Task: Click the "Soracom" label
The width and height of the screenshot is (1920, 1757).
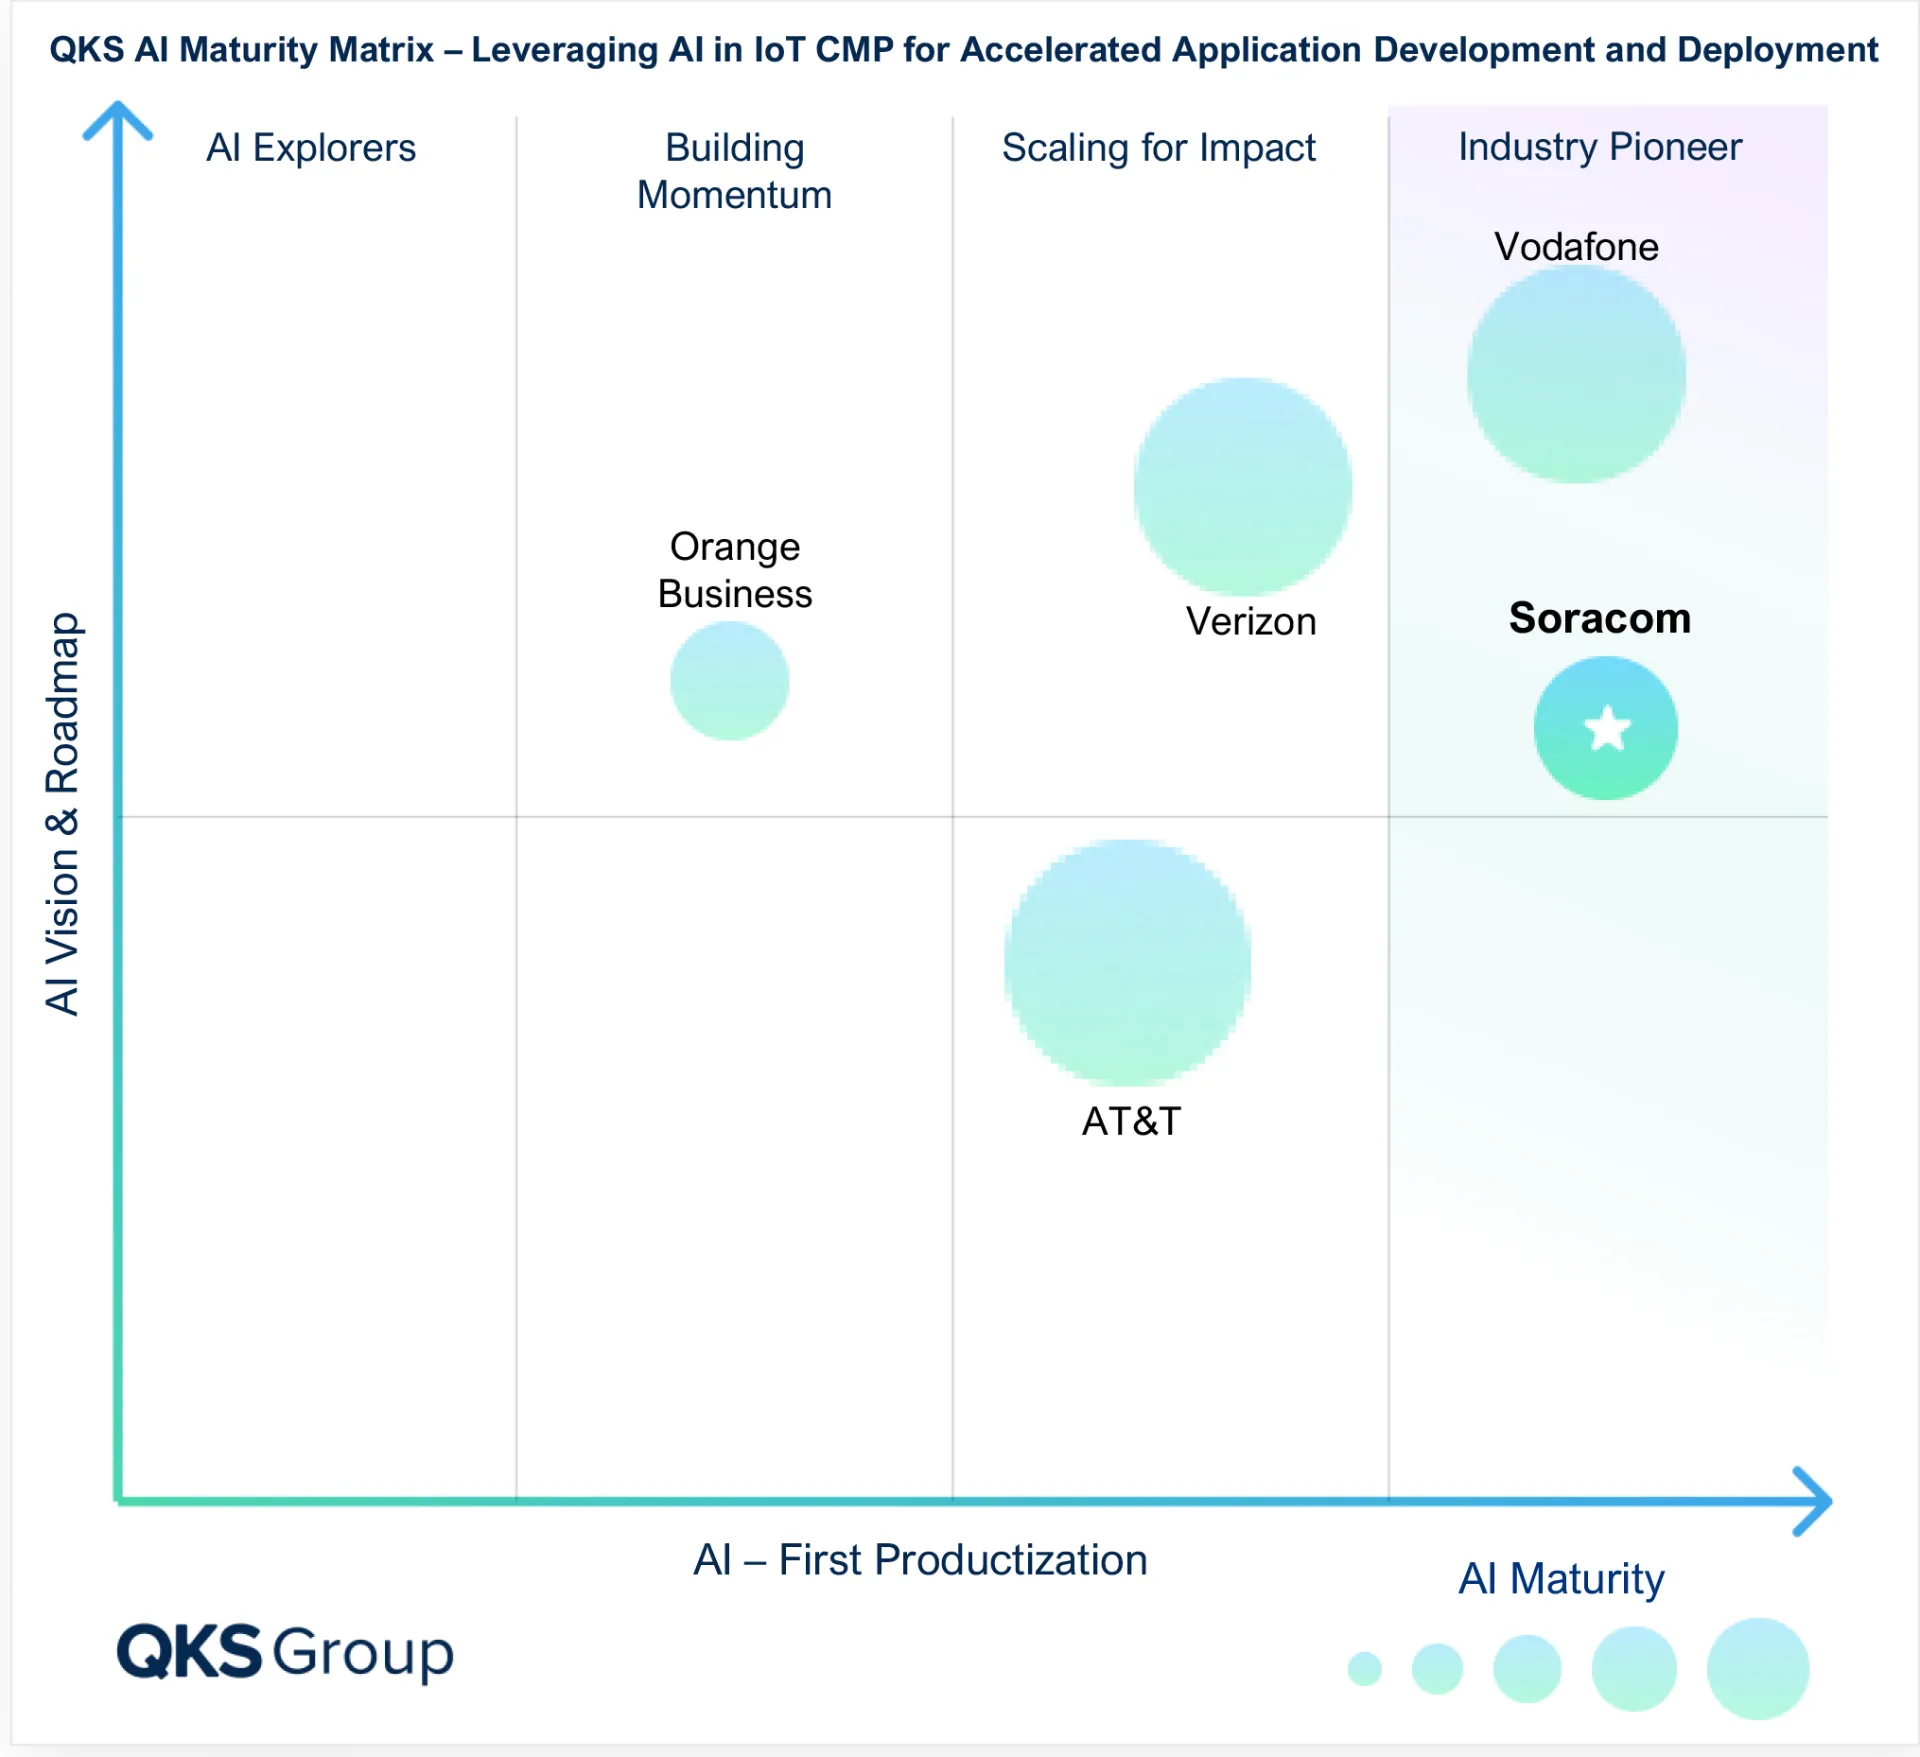Action: (1600, 618)
